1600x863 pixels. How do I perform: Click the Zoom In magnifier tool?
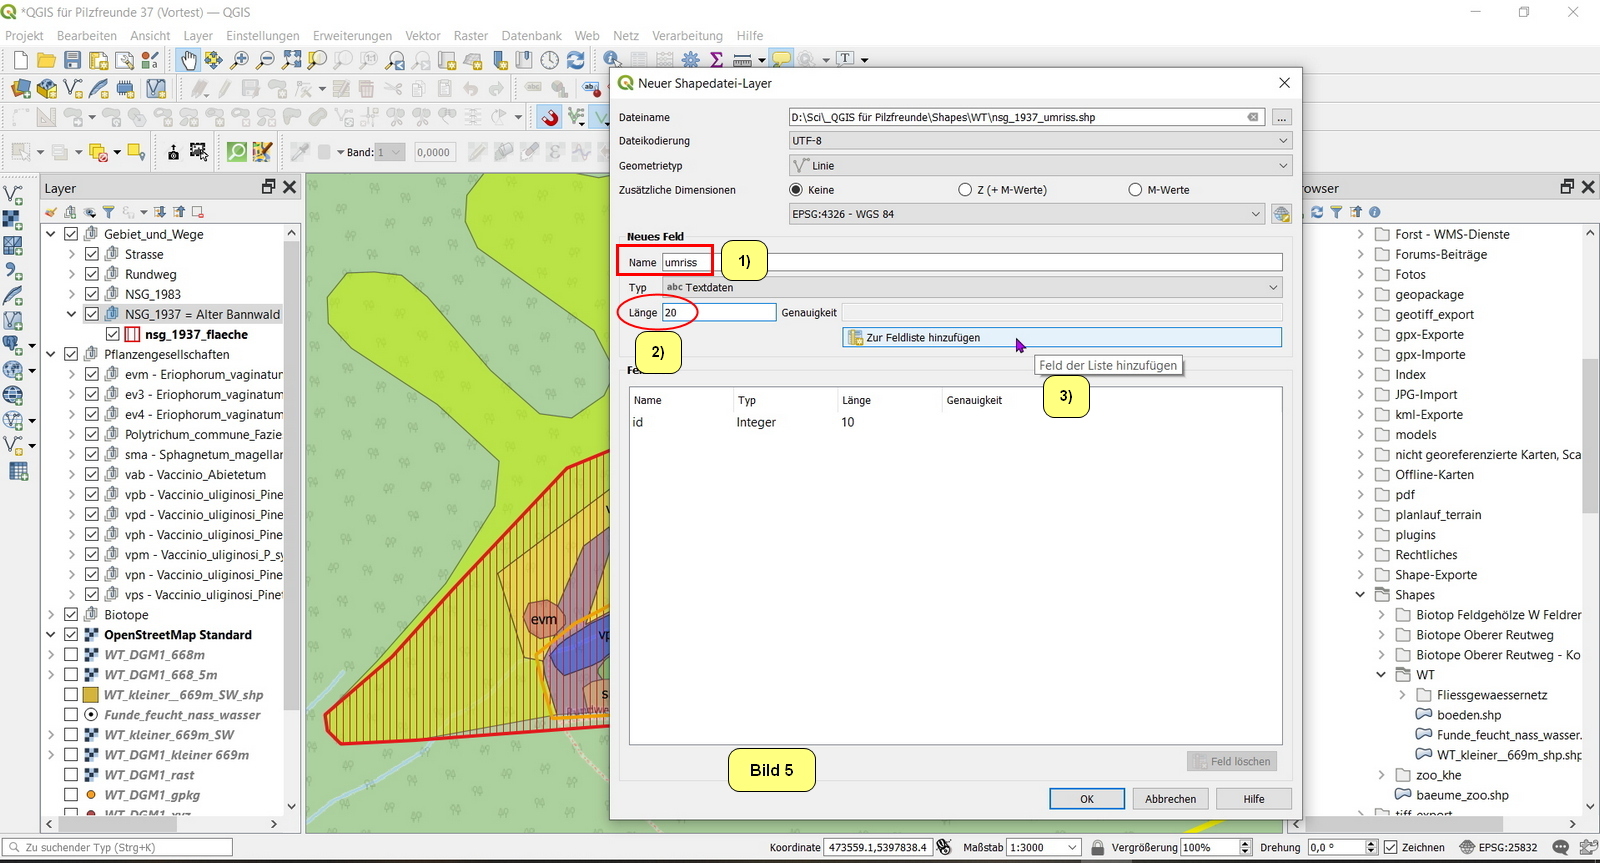(x=240, y=60)
